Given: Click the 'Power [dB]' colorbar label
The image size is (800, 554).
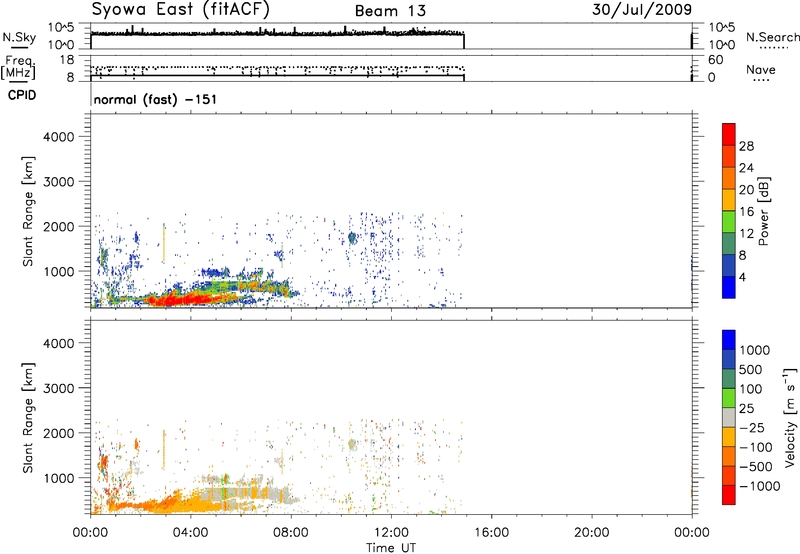Looking at the screenshot, I should click(x=764, y=211).
